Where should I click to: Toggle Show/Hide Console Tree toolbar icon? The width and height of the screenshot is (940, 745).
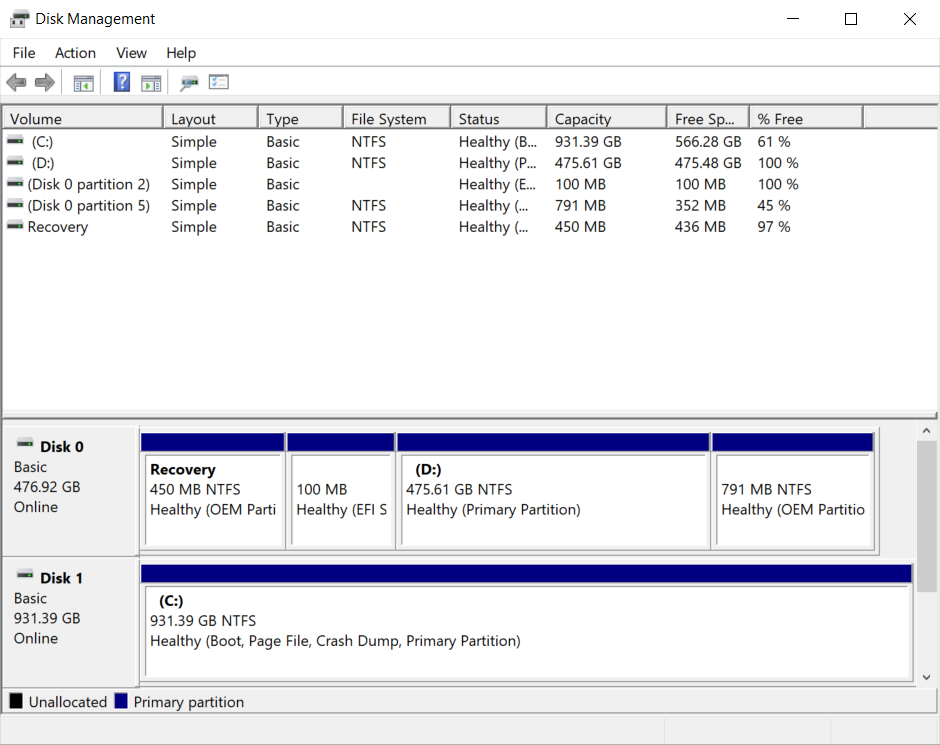pyautogui.click(x=83, y=83)
